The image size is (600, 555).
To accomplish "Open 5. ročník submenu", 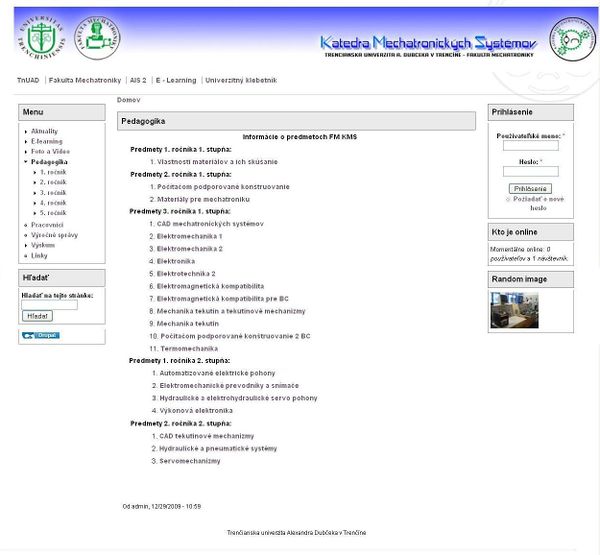I will click(x=53, y=213).
